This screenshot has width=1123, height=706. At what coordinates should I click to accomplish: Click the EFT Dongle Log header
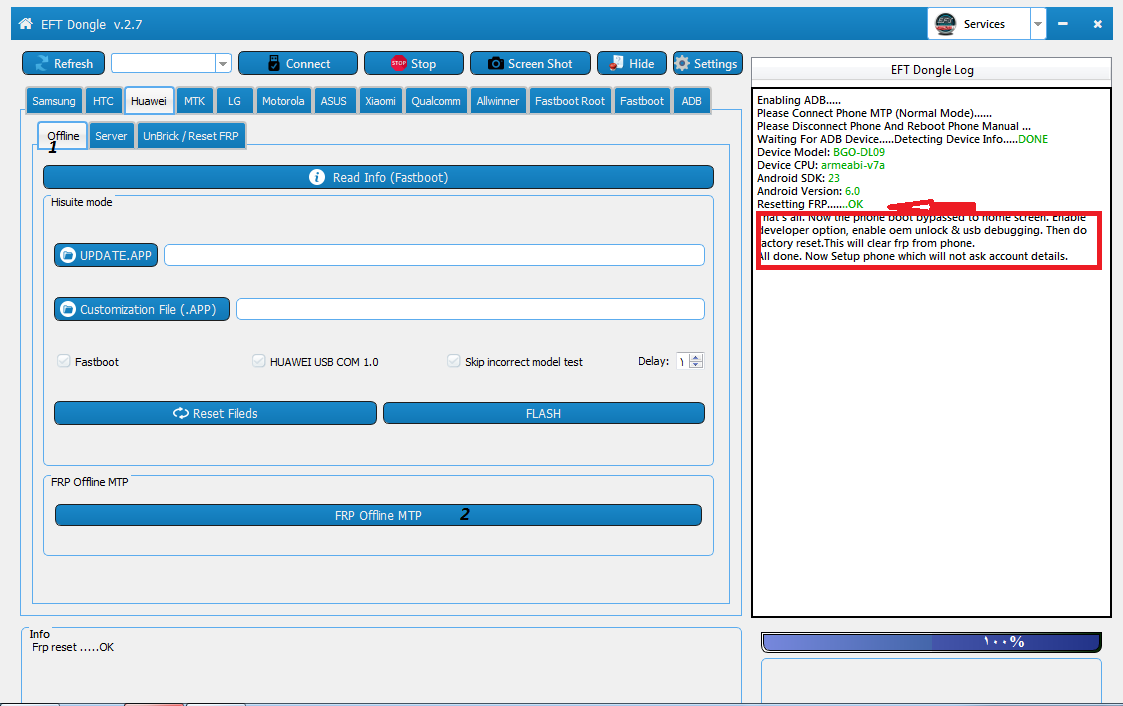(x=931, y=69)
